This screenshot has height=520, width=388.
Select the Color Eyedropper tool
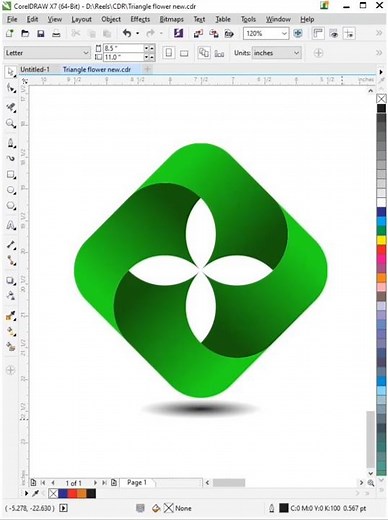point(11,316)
